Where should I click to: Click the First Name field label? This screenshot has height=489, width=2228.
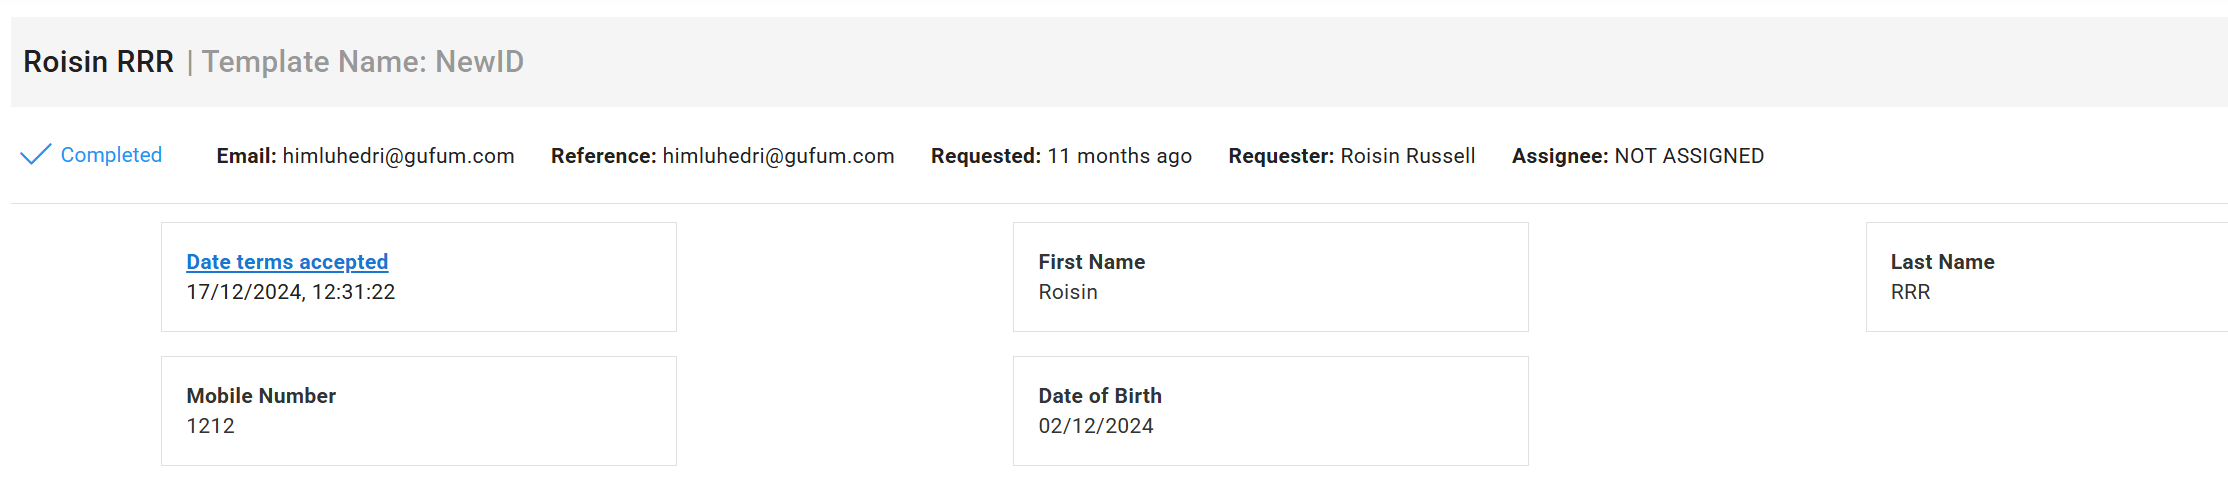(1091, 262)
